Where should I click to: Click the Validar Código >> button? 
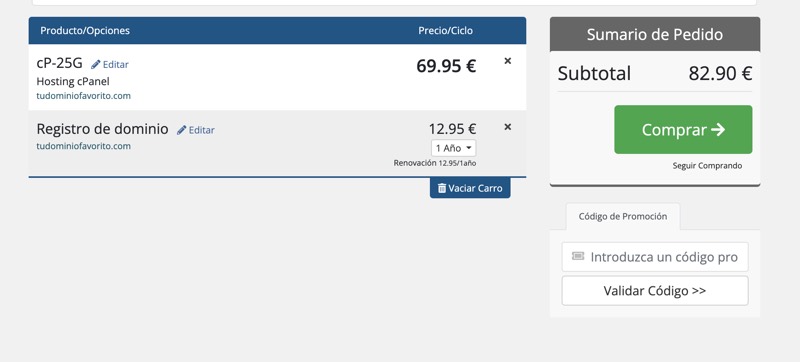coord(655,291)
